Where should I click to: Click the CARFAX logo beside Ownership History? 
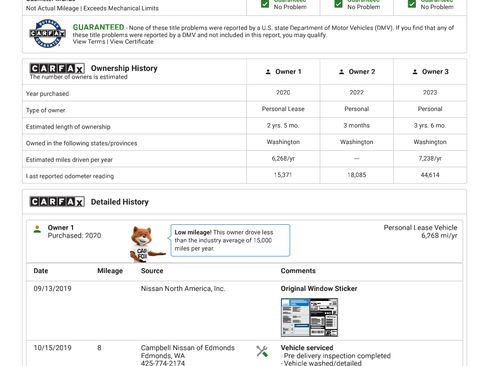[x=57, y=68]
